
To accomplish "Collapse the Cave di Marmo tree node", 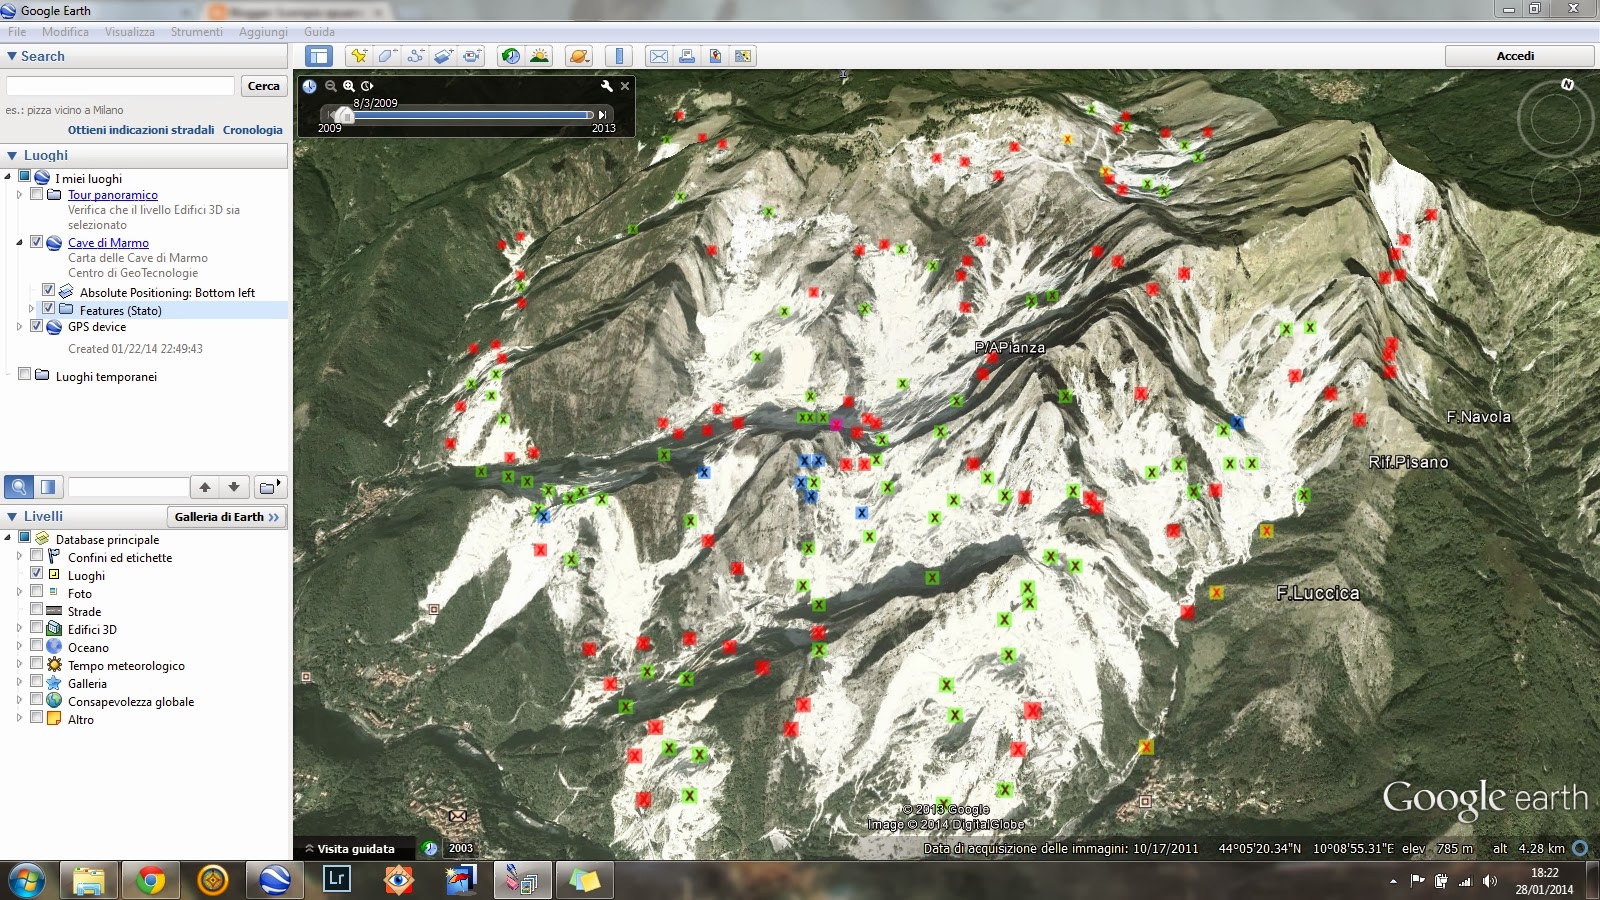I will [x=19, y=243].
